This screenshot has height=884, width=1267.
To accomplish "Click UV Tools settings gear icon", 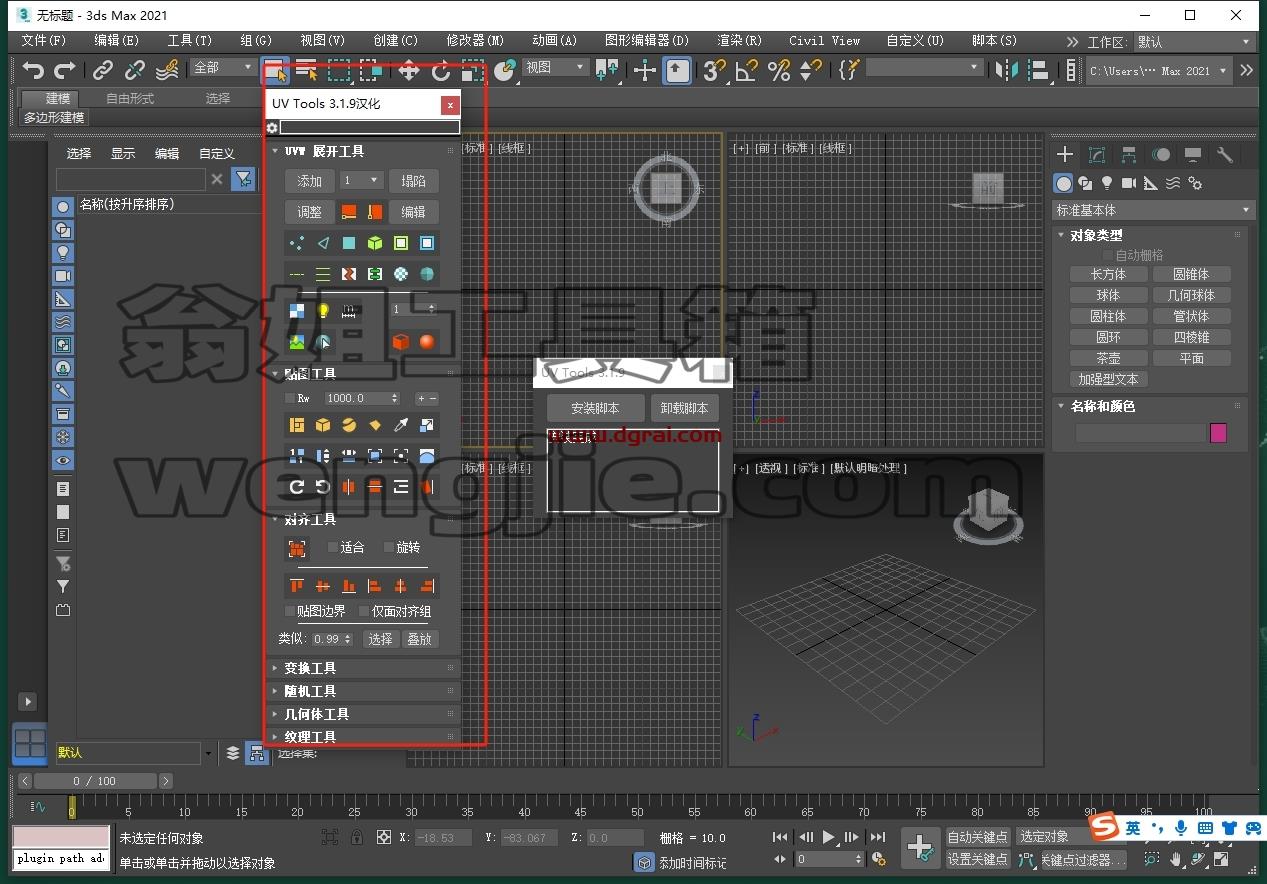I will coord(272,128).
